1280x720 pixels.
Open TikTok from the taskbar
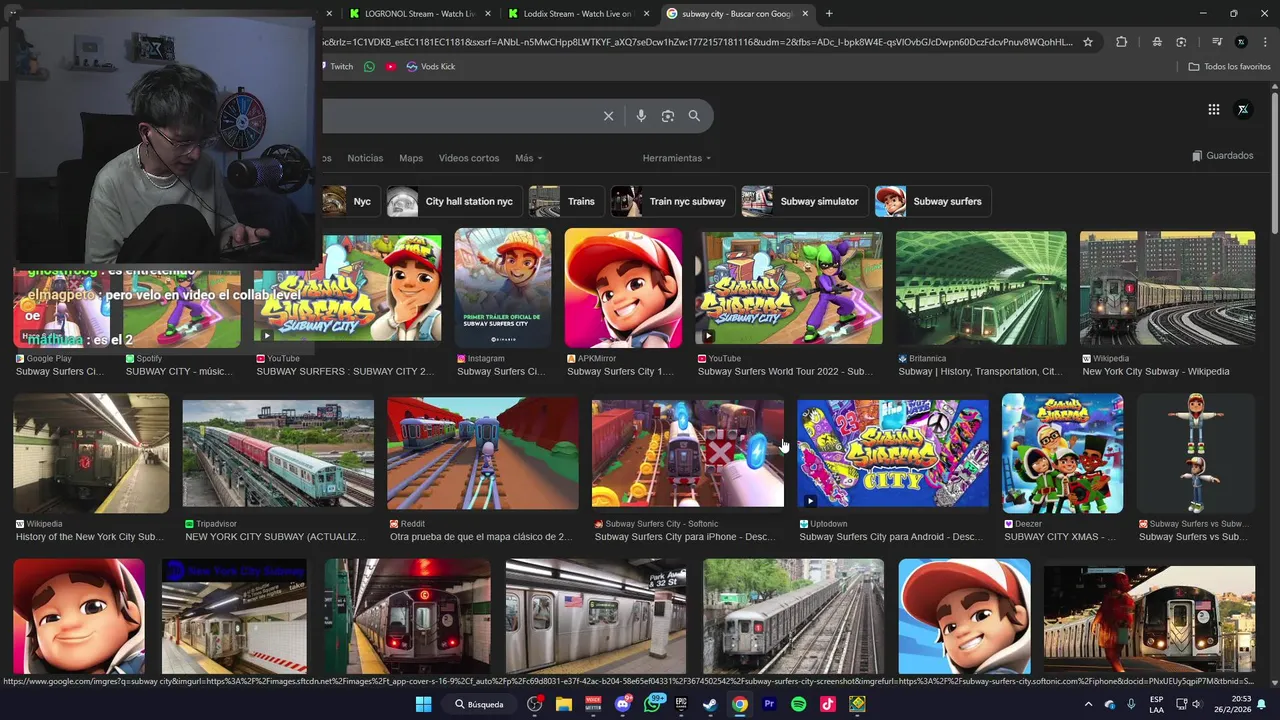click(x=828, y=704)
